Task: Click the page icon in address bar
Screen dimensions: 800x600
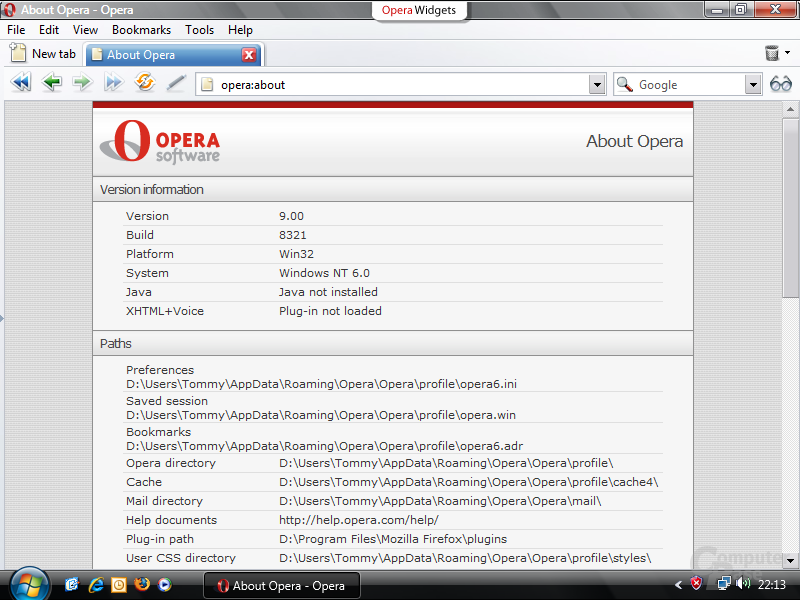Action: [207, 84]
